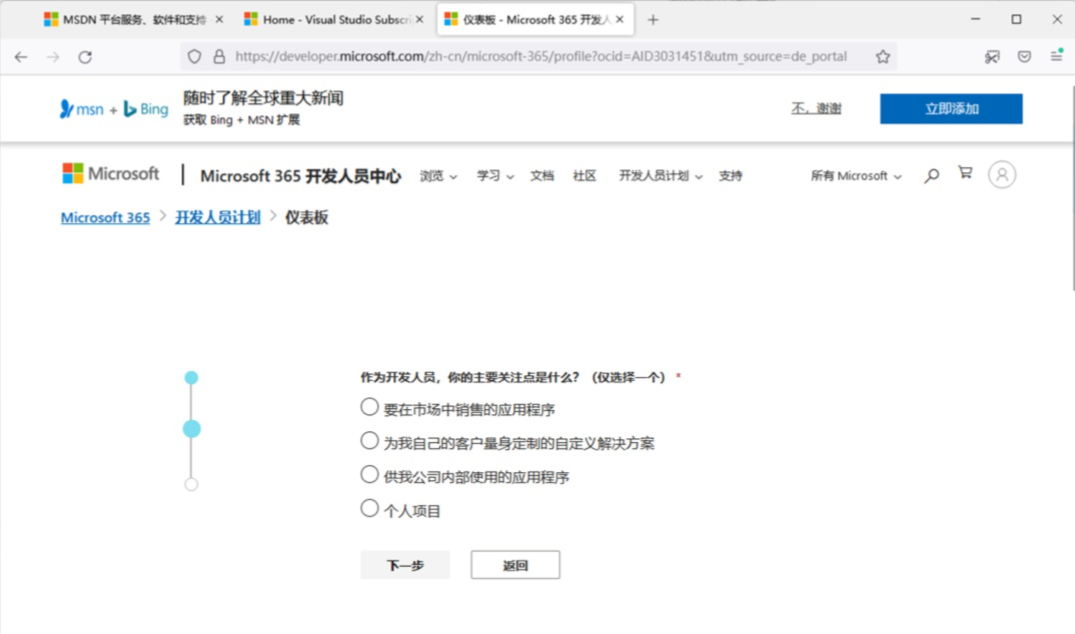This screenshot has width=1075, height=634.
Task: Go back to the previous page
Action: 21,57
